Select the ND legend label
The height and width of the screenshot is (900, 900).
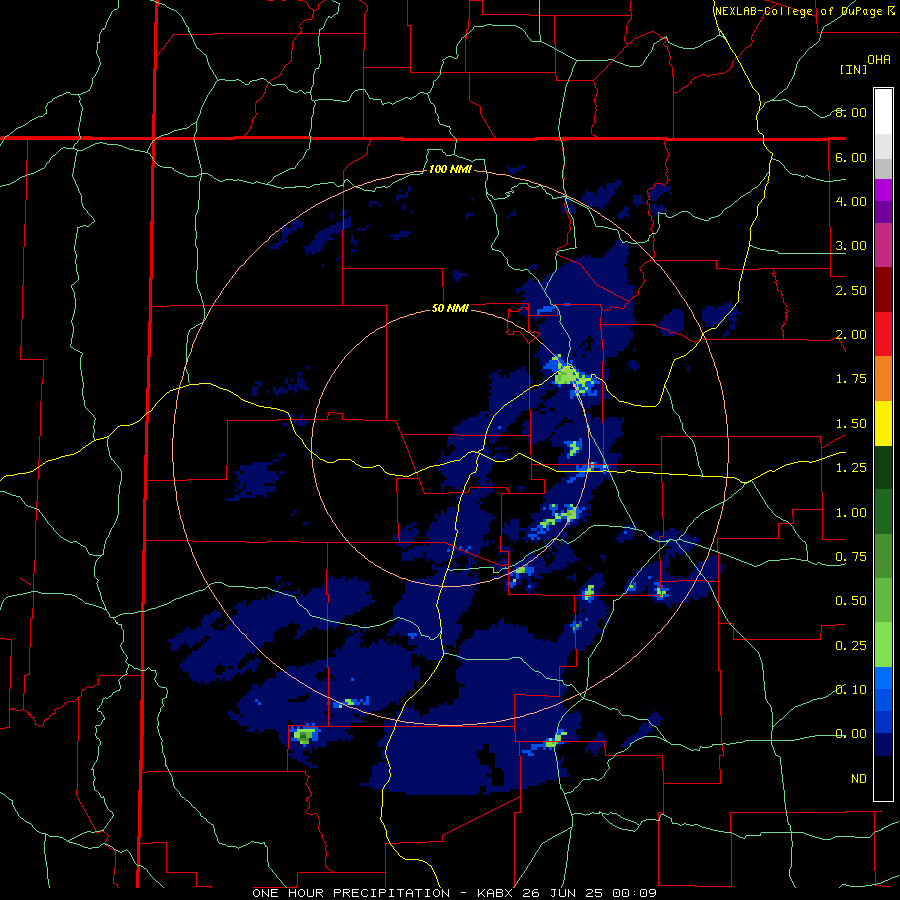tap(859, 779)
